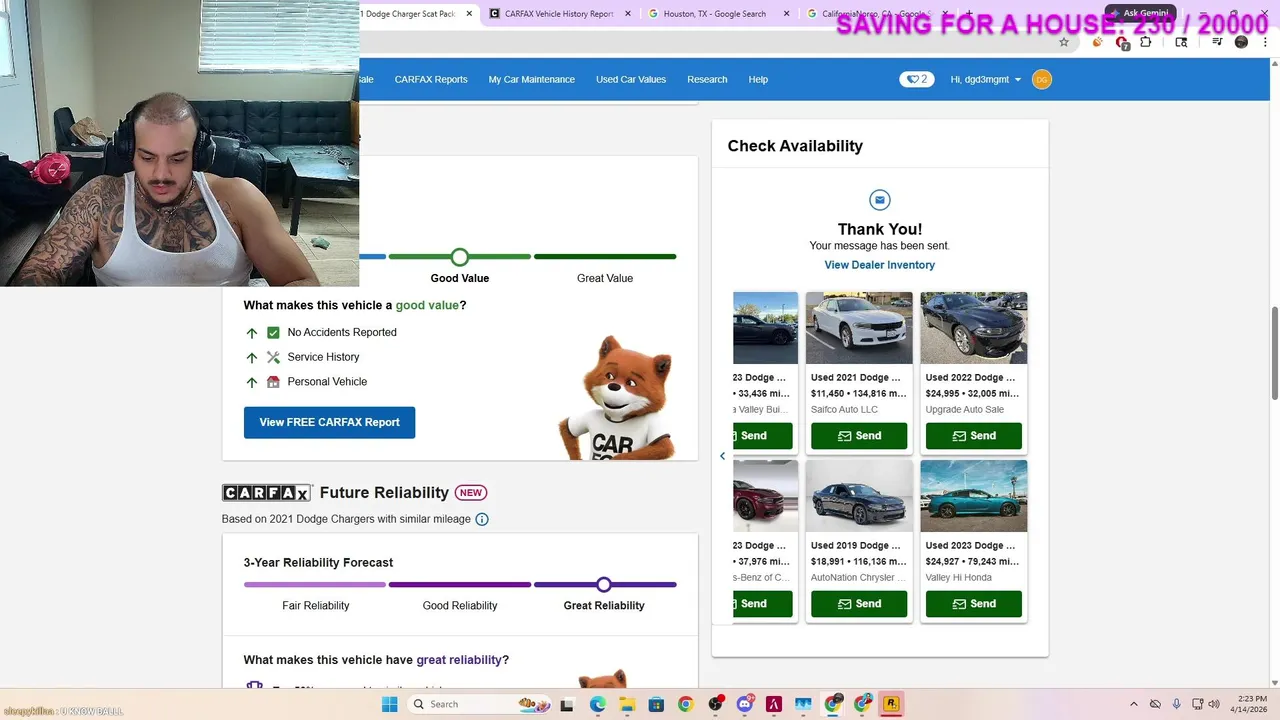The image size is (1280, 720).
Task: Click the good value link
Action: [x=427, y=305]
